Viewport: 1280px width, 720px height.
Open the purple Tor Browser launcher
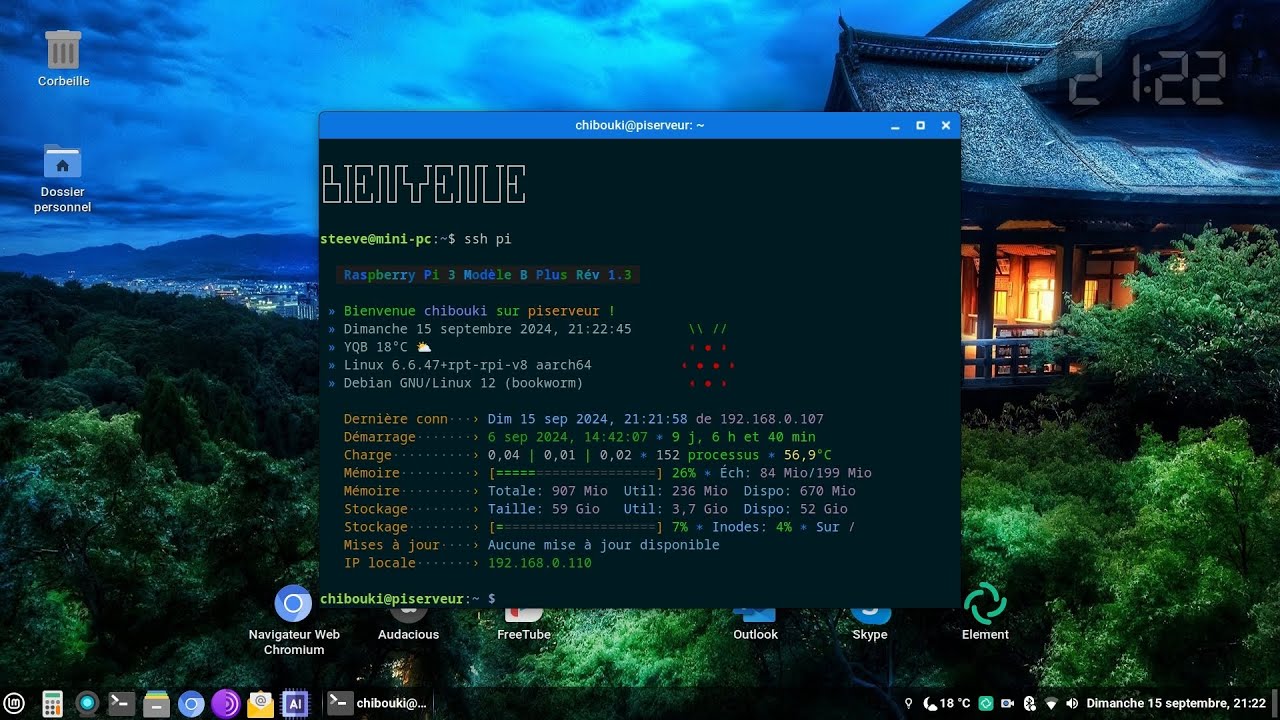[x=225, y=704]
